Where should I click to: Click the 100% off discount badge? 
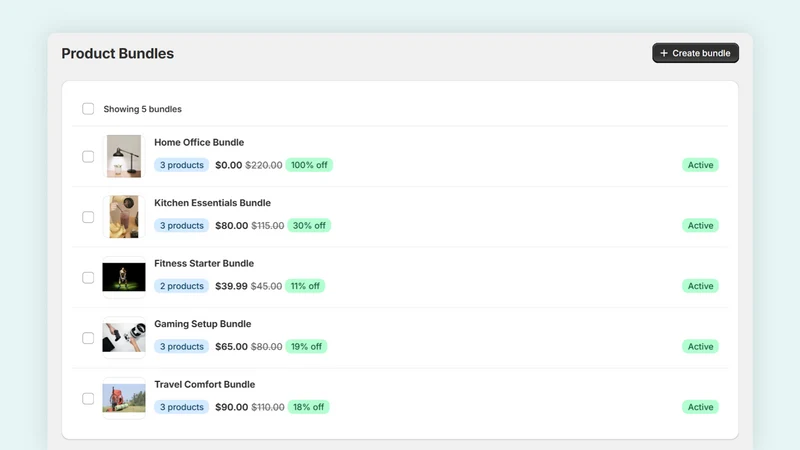(x=309, y=165)
